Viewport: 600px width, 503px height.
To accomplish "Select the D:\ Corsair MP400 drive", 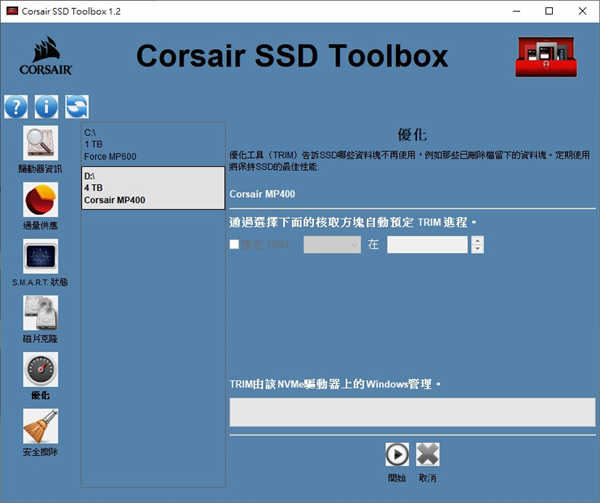I will coord(153,188).
